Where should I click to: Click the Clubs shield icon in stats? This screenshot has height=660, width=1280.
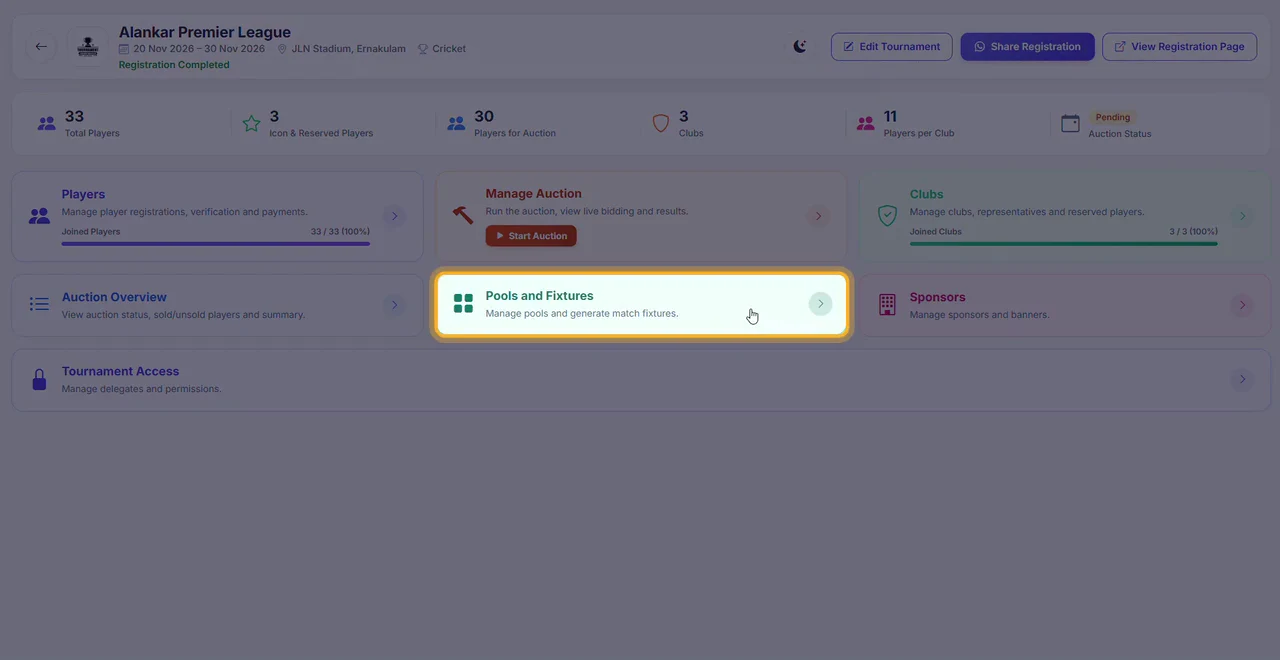pos(660,124)
